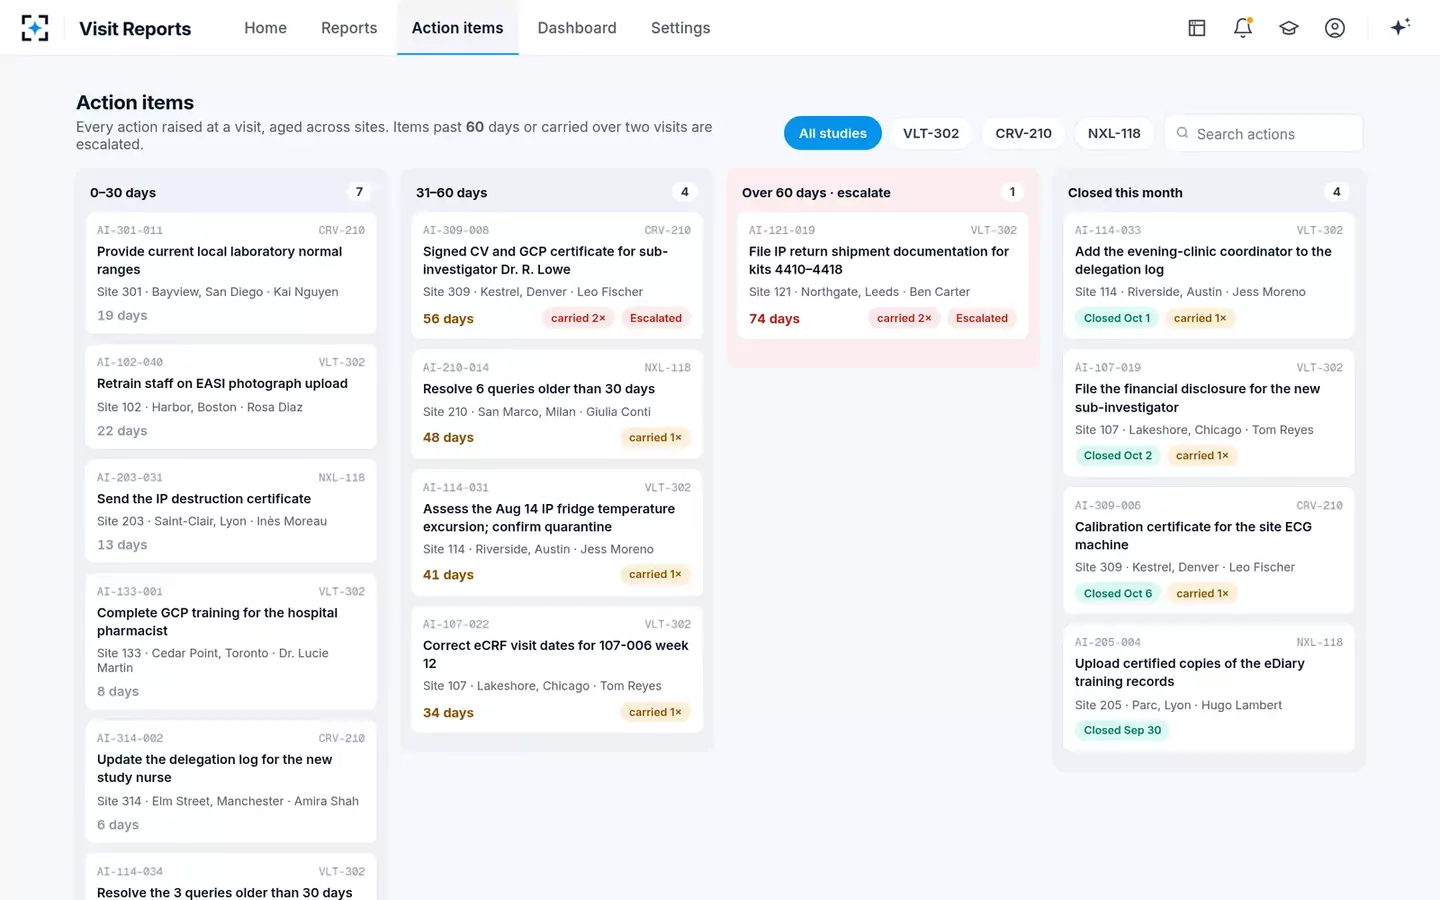Click the 31–60 days column header
This screenshot has width=1440, height=900.
451,193
